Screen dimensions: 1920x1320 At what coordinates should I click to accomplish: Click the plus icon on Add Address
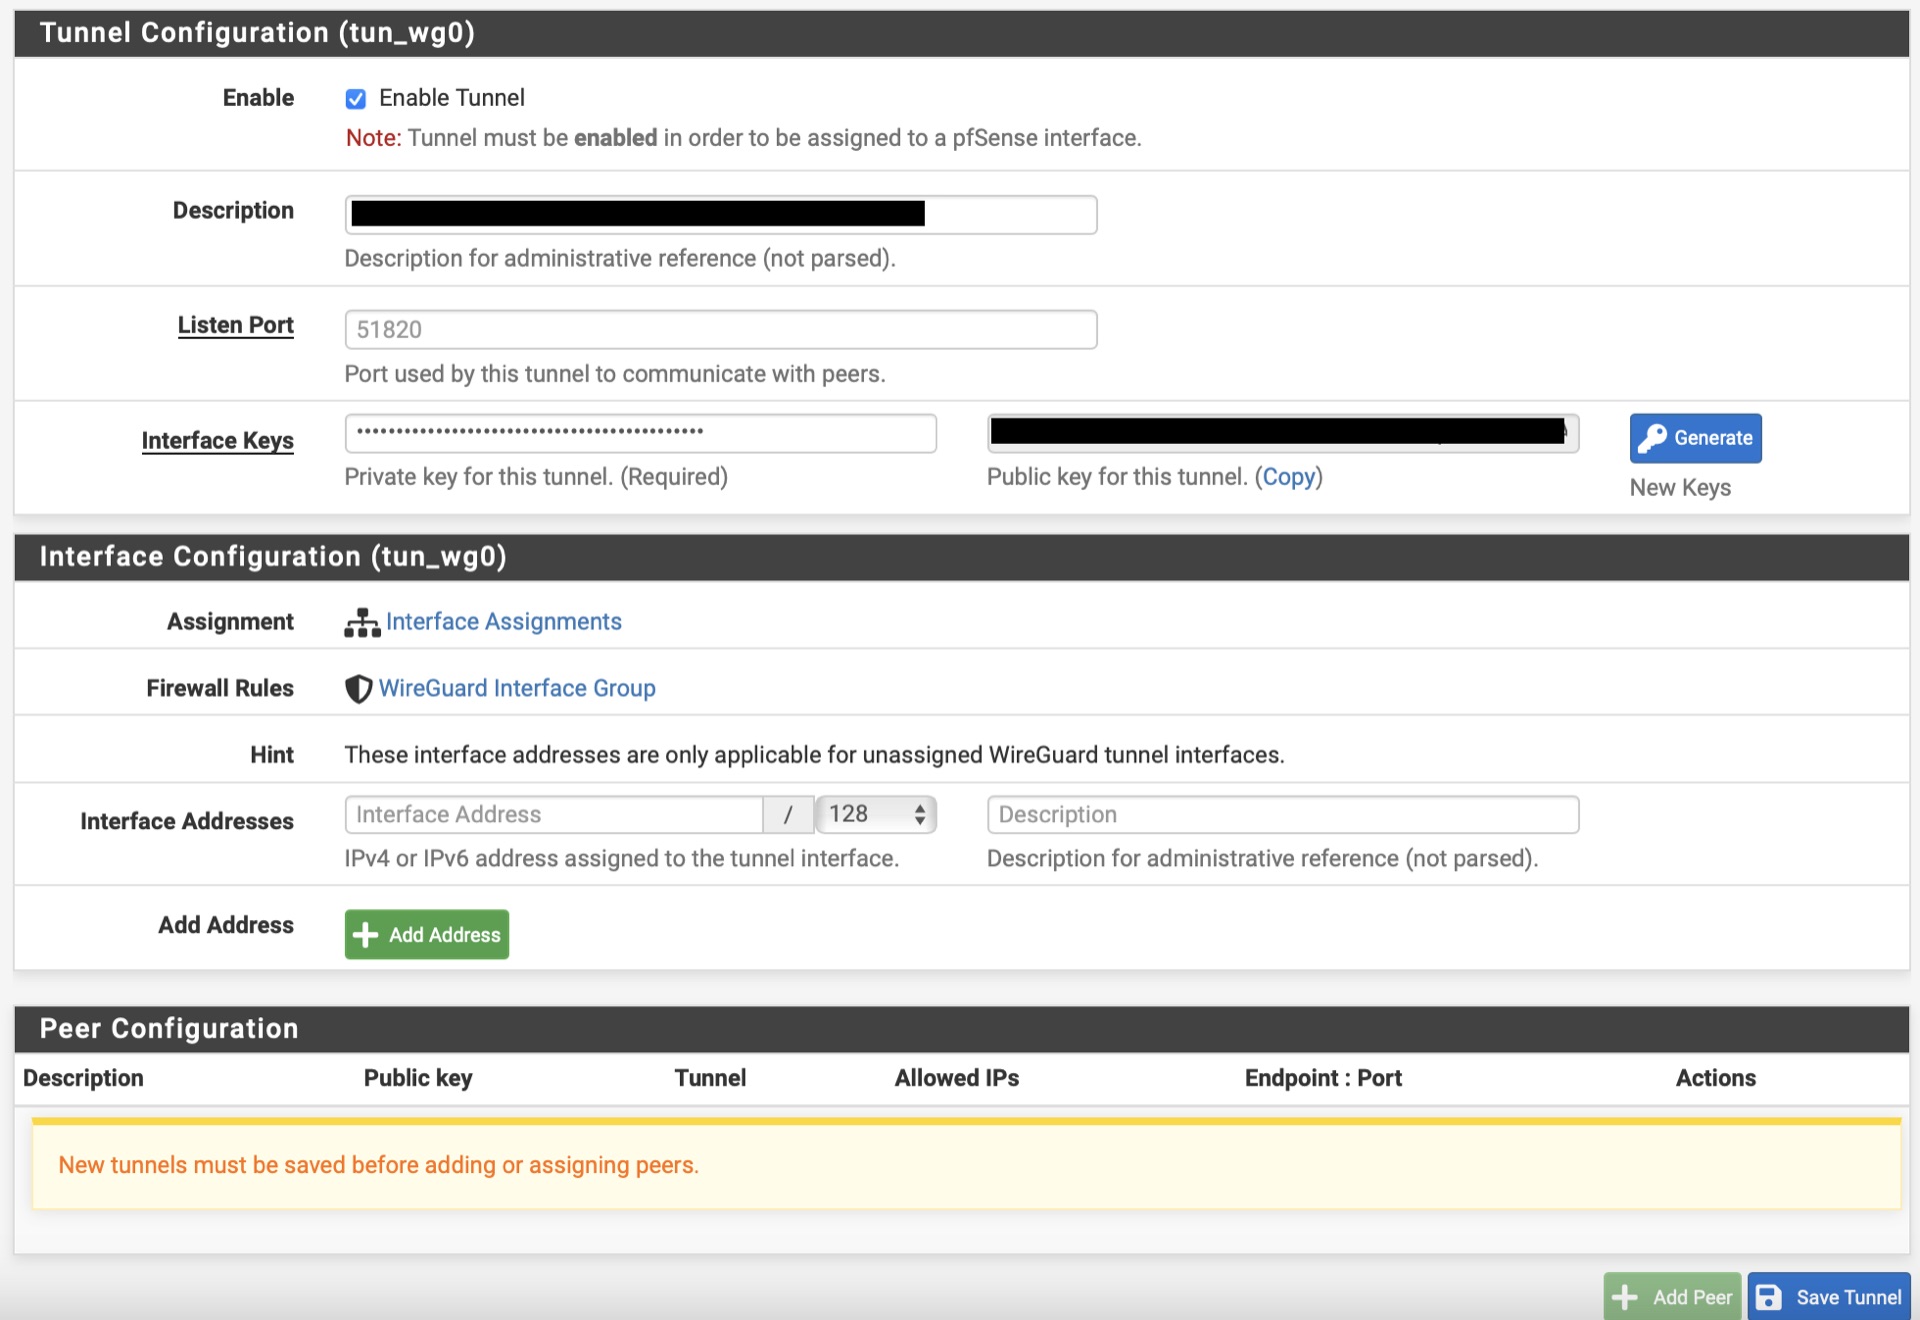[x=366, y=934]
